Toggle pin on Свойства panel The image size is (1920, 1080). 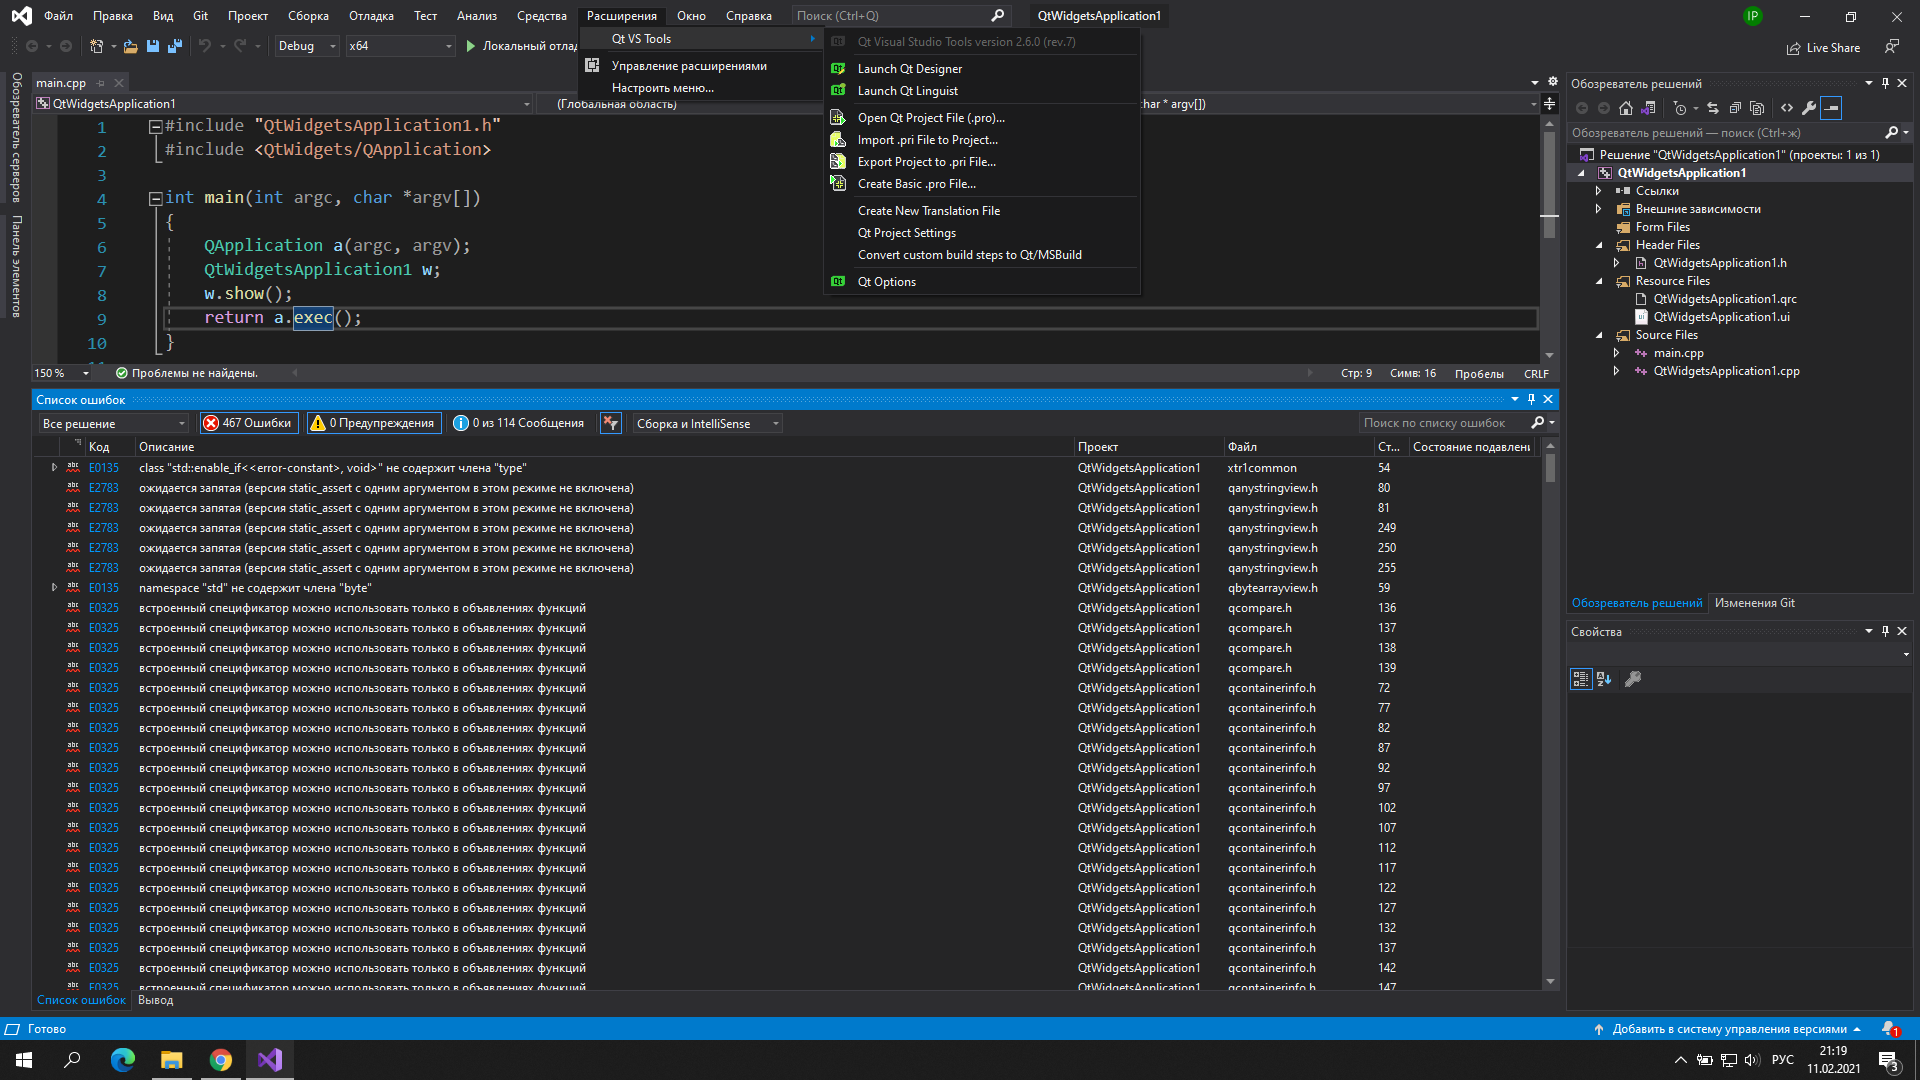pyautogui.click(x=1885, y=631)
